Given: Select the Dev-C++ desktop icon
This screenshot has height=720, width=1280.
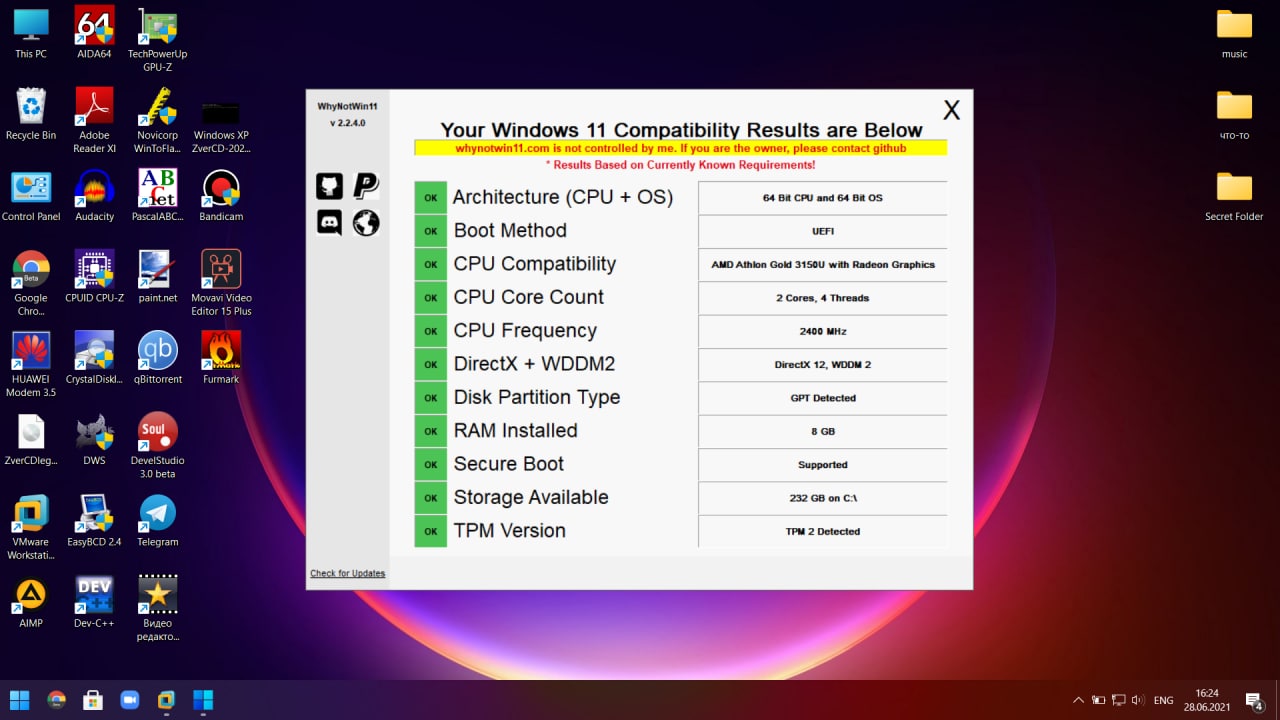Looking at the screenshot, I should (x=94, y=601).
